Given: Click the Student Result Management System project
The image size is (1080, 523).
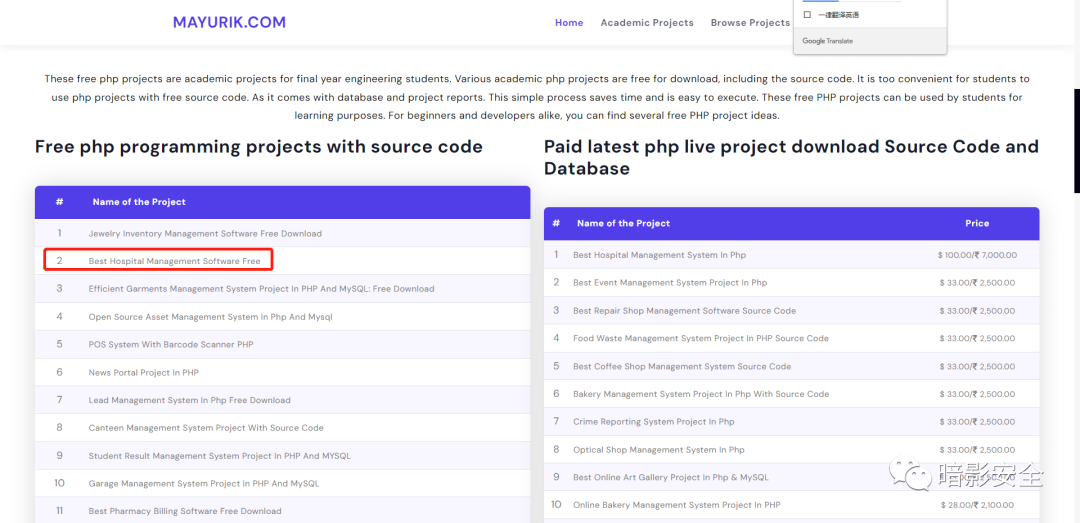Looking at the screenshot, I should point(219,456).
